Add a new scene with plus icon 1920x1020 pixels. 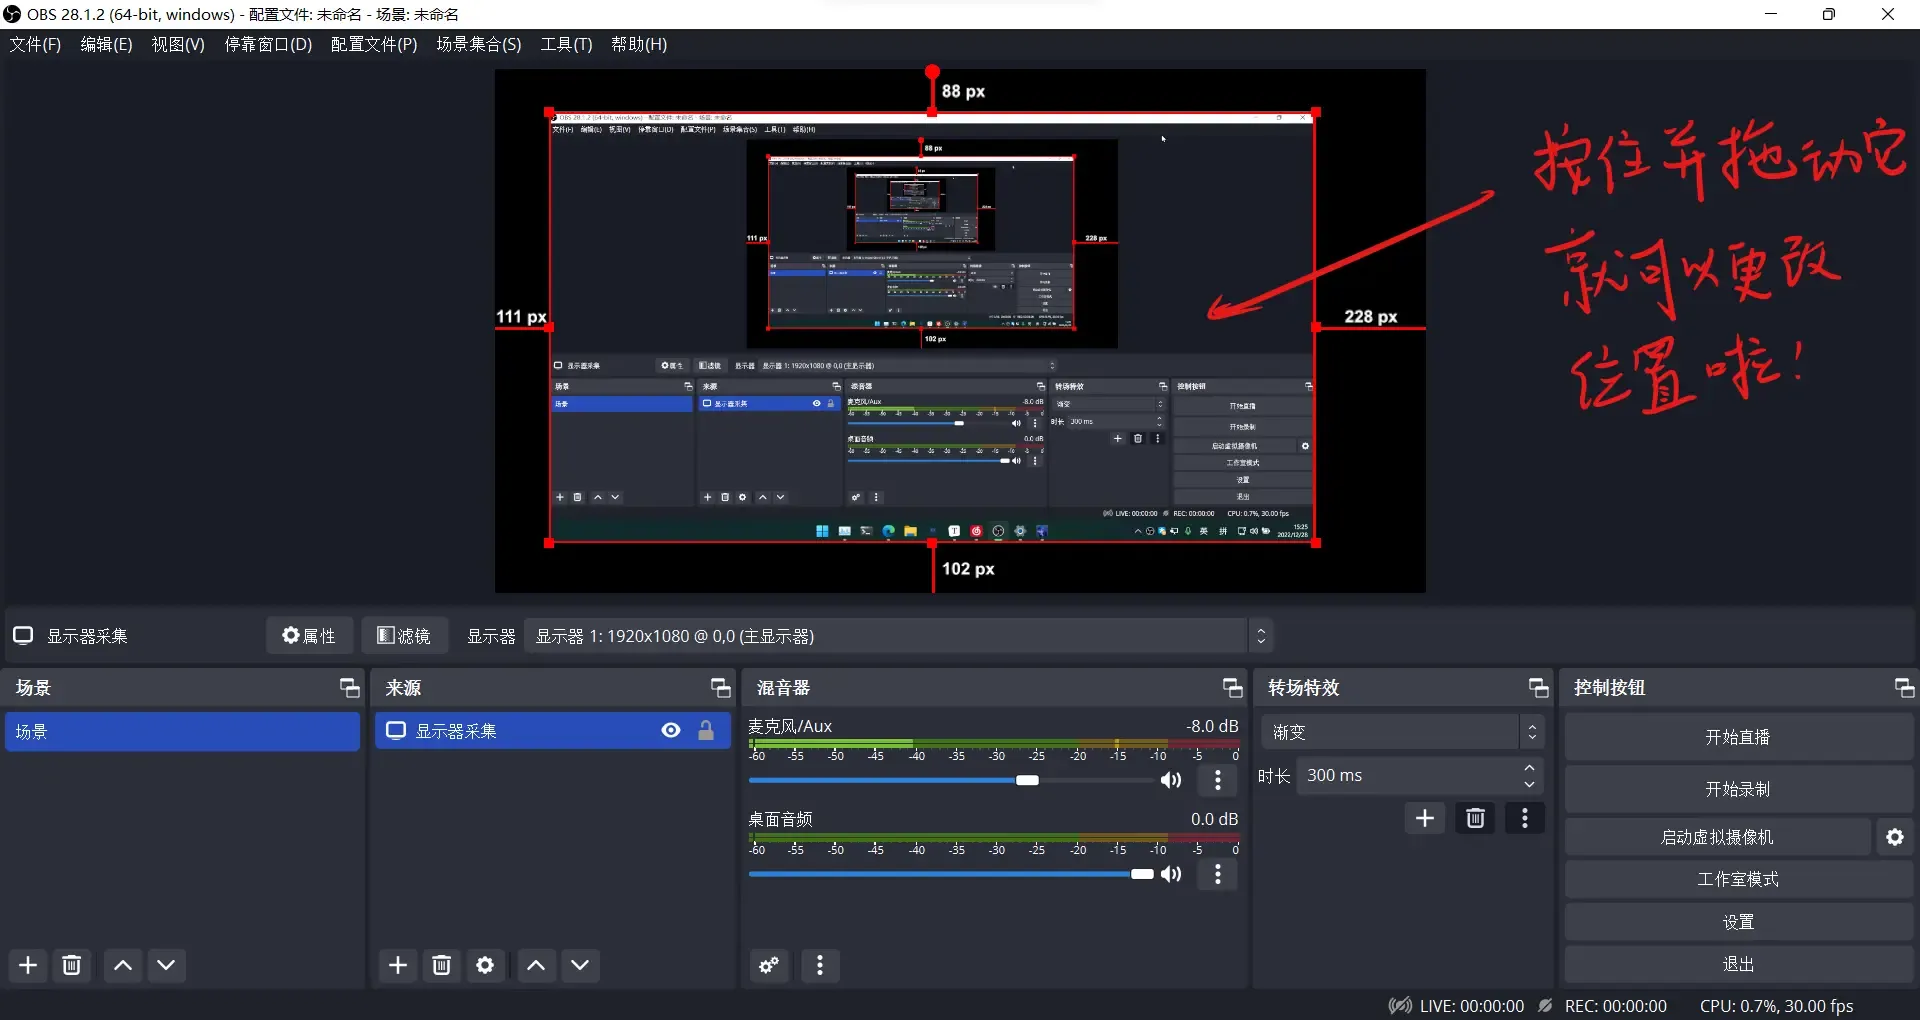28,965
